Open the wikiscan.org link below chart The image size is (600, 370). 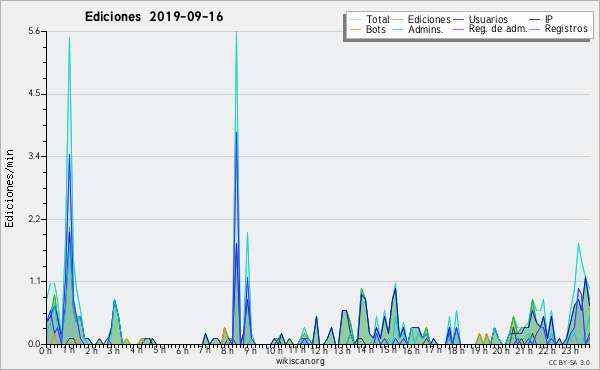pos(300,361)
